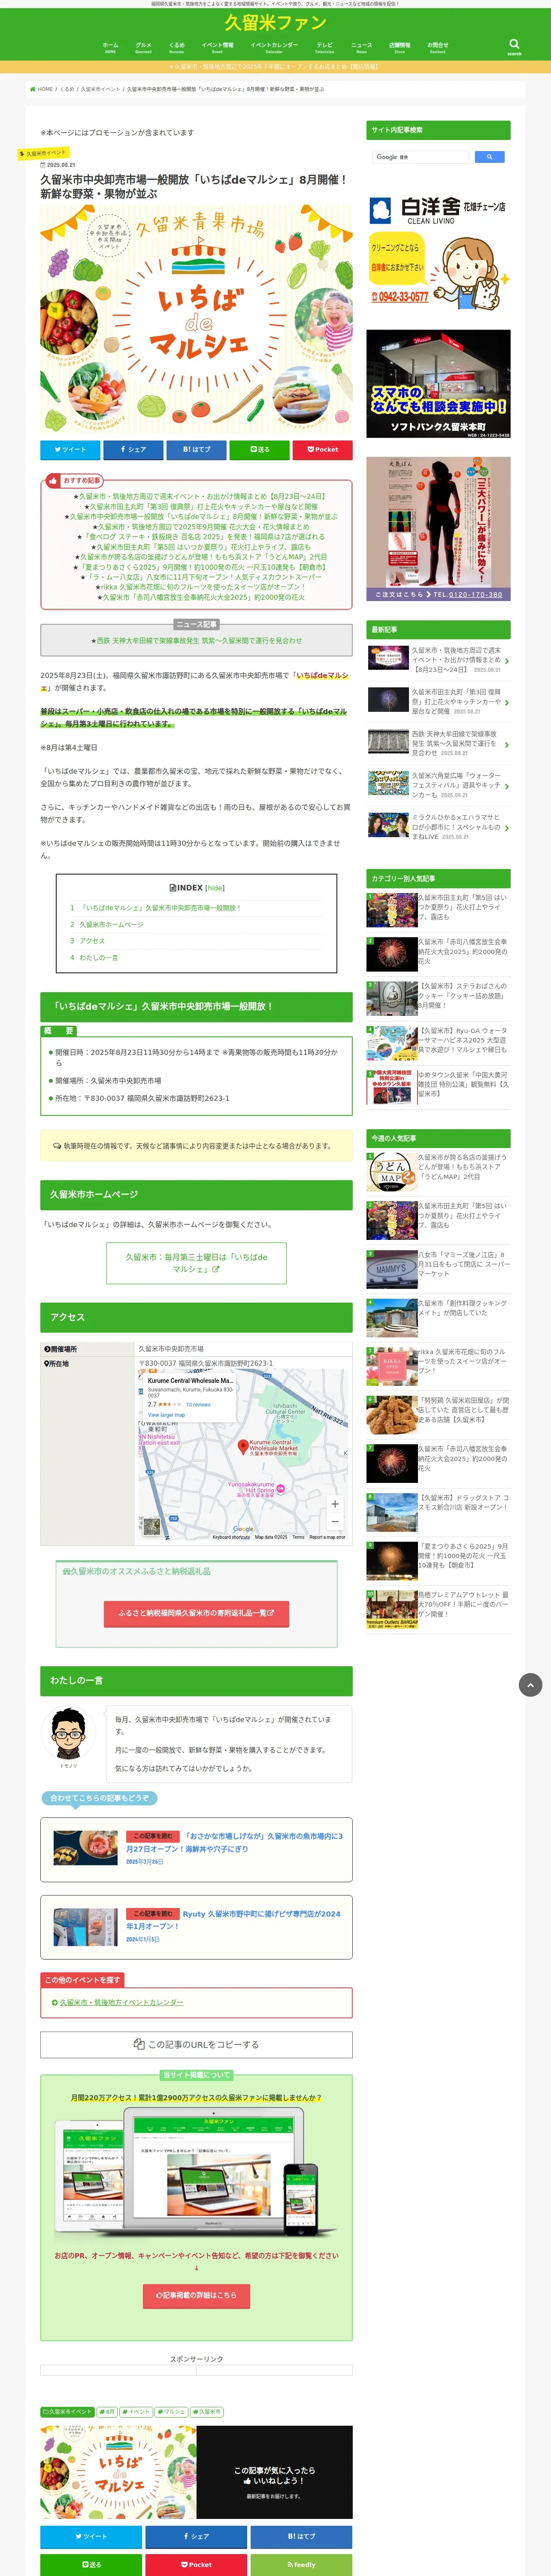Open ふるさと納税 寄附返礼品一覧 button
551x2576 pixels.
click(x=196, y=1613)
